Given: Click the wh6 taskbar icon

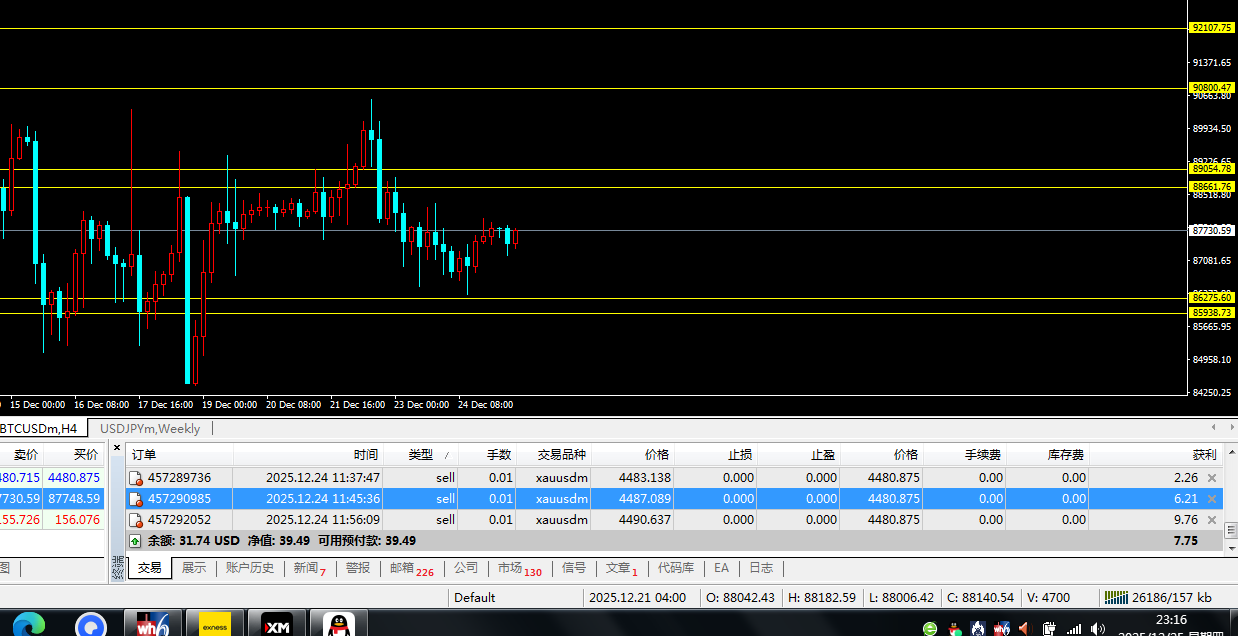Looking at the screenshot, I should coord(154,624).
